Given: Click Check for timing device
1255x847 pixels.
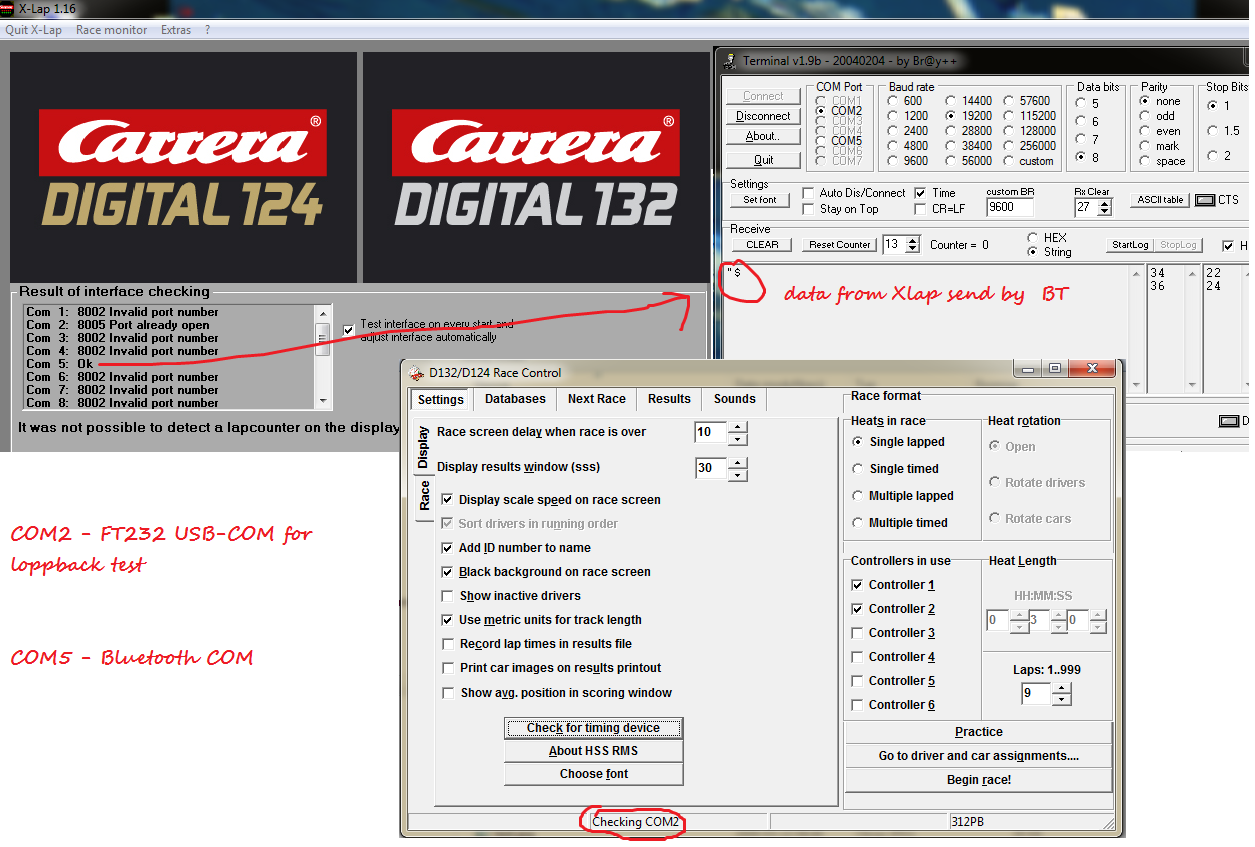Looking at the screenshot, I should pyautogui.click(x=594, y=728).
